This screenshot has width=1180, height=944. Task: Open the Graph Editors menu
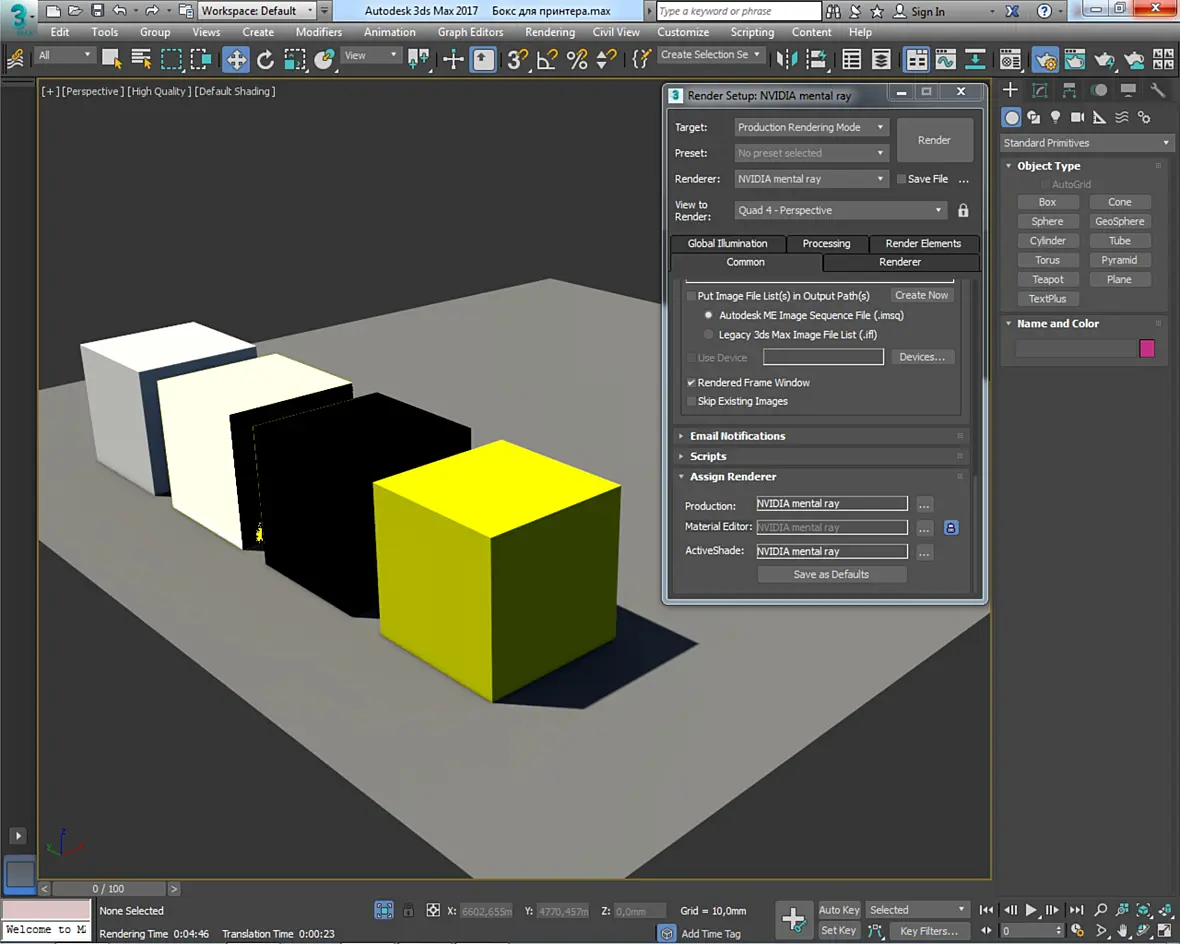[x=470, y=32]
